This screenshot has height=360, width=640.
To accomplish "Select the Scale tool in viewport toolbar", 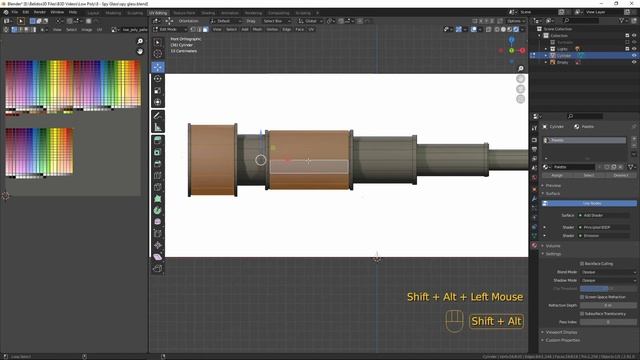I will [x=158, y=90].
